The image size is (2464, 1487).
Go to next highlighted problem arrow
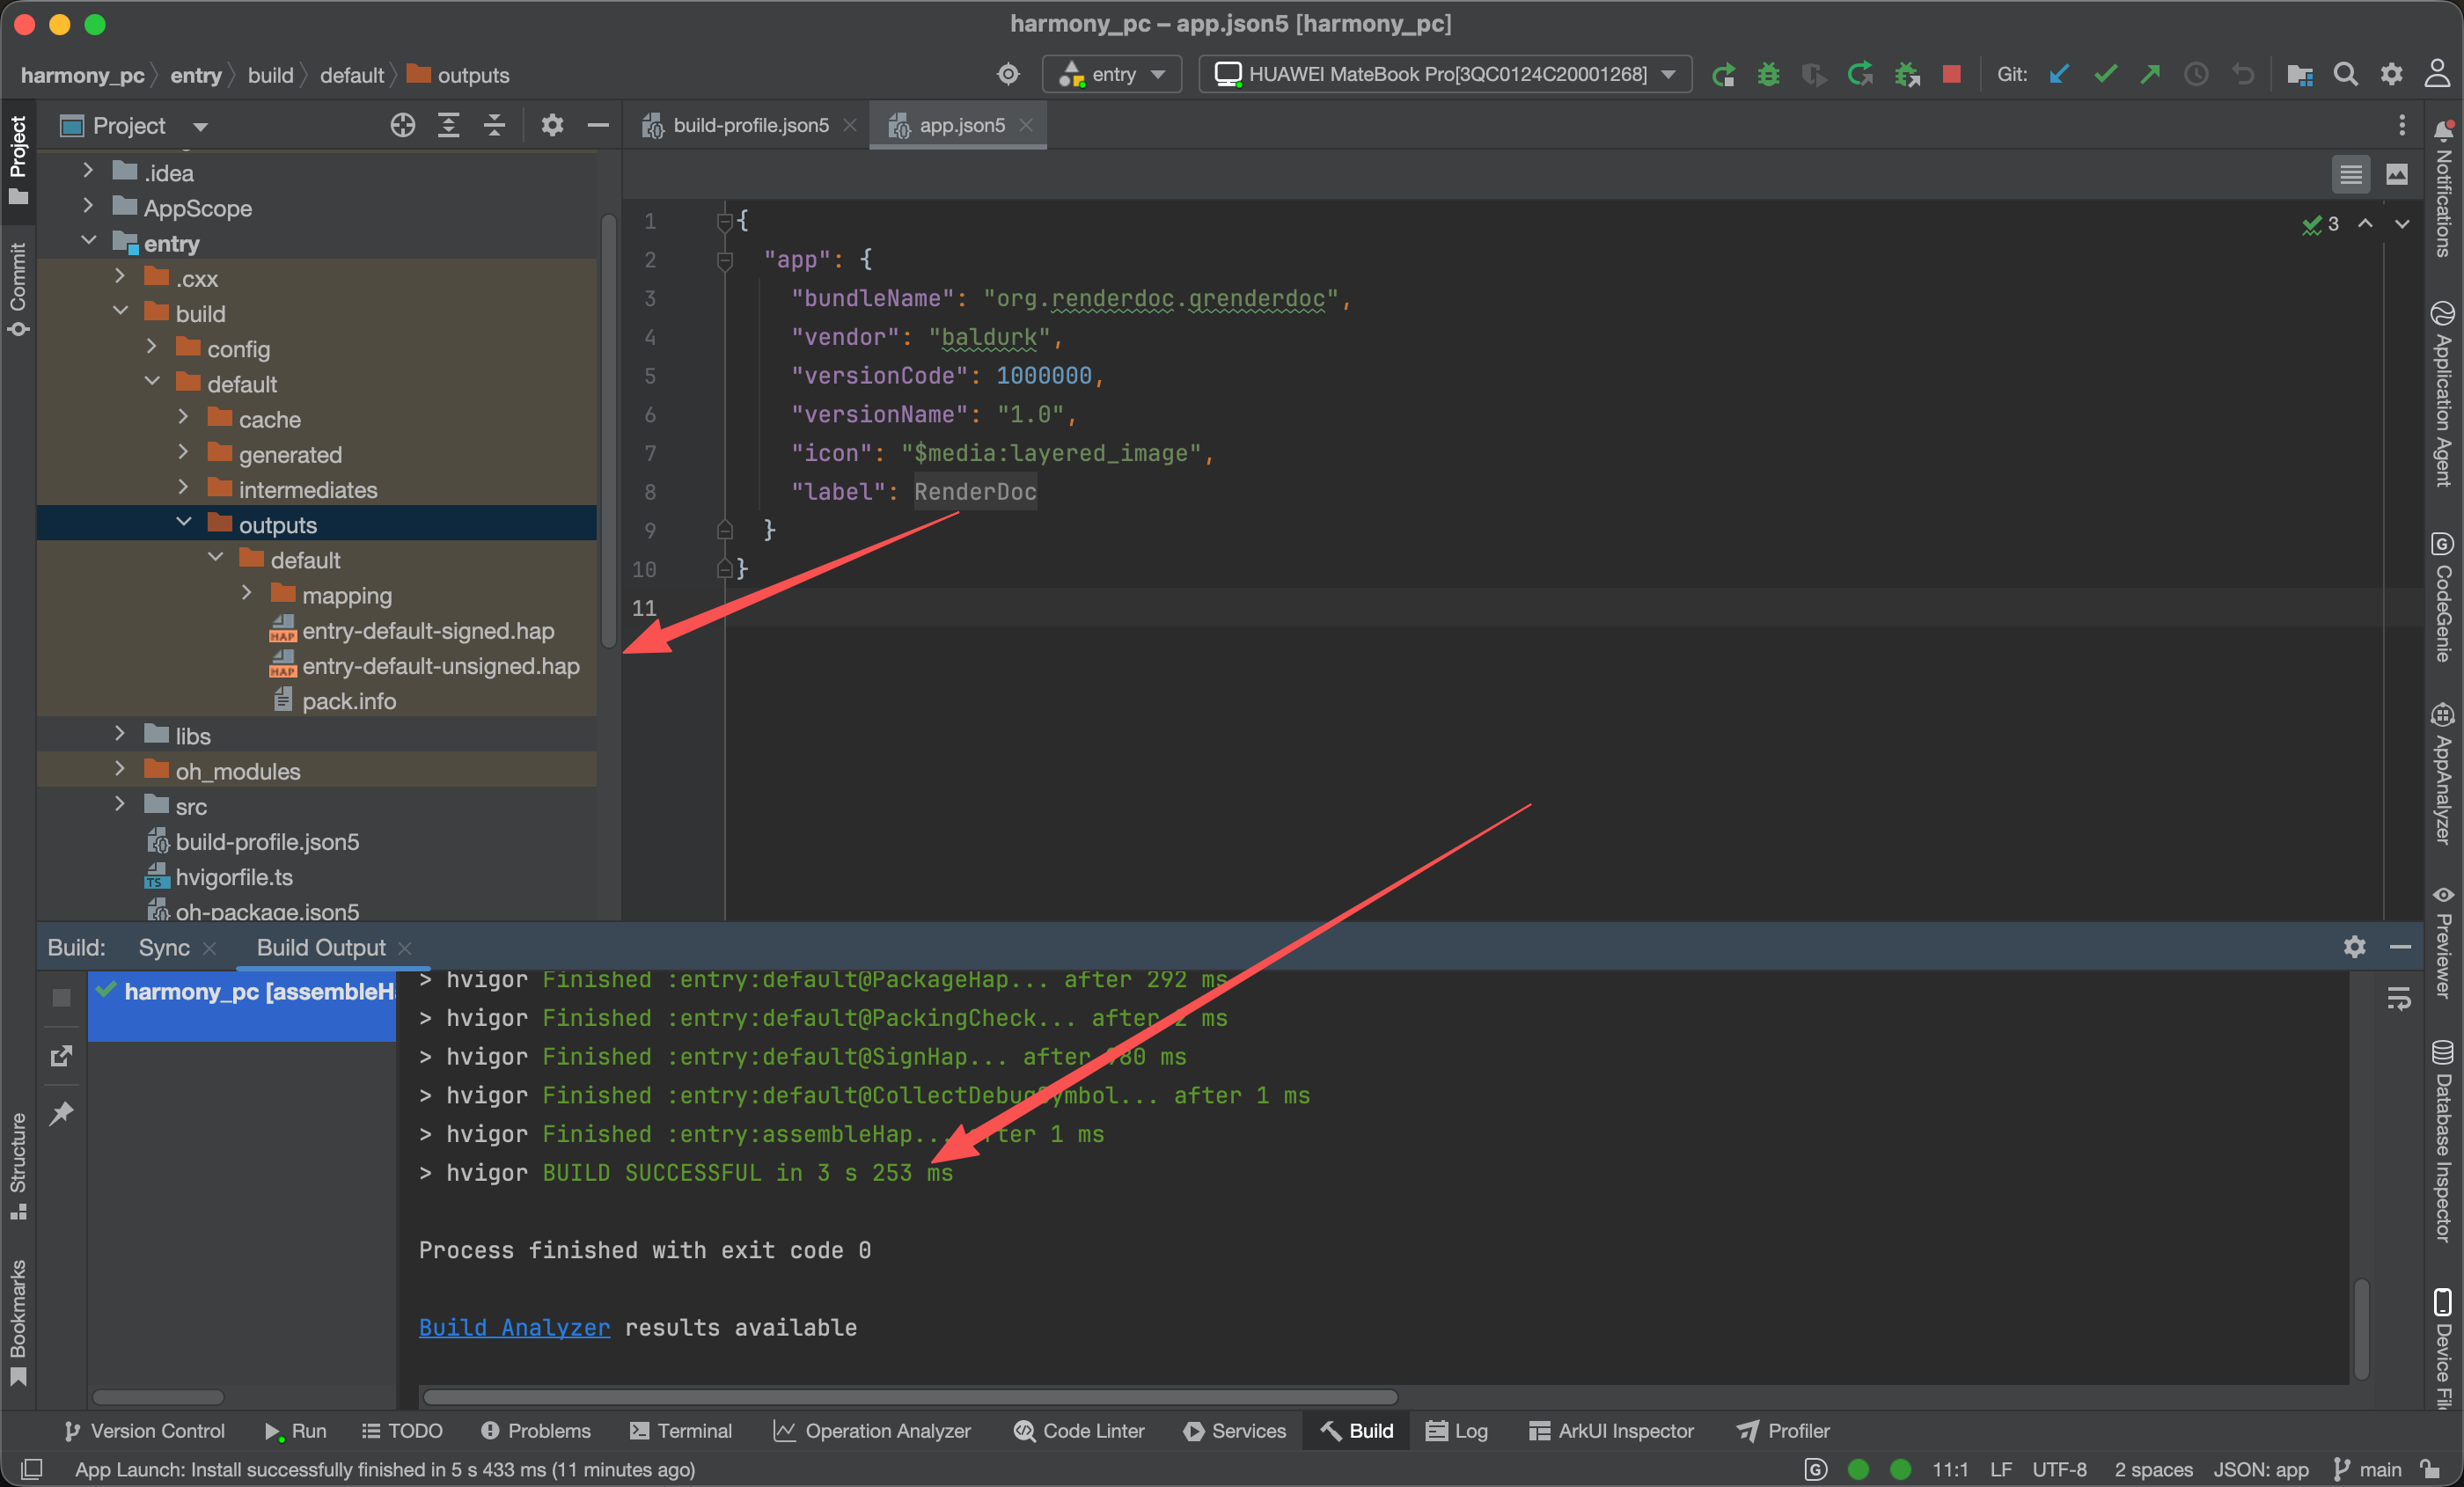(x=2401, y=224)
